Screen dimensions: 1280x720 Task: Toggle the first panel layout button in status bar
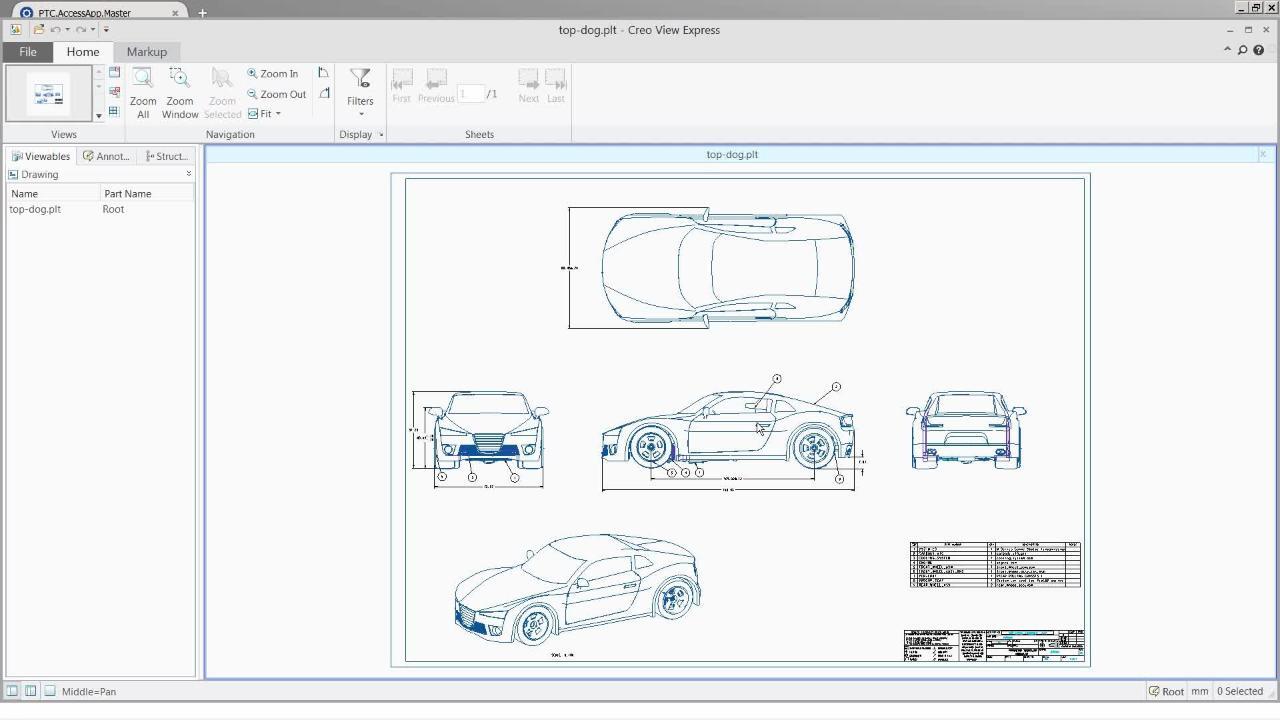tap(12, 691)
